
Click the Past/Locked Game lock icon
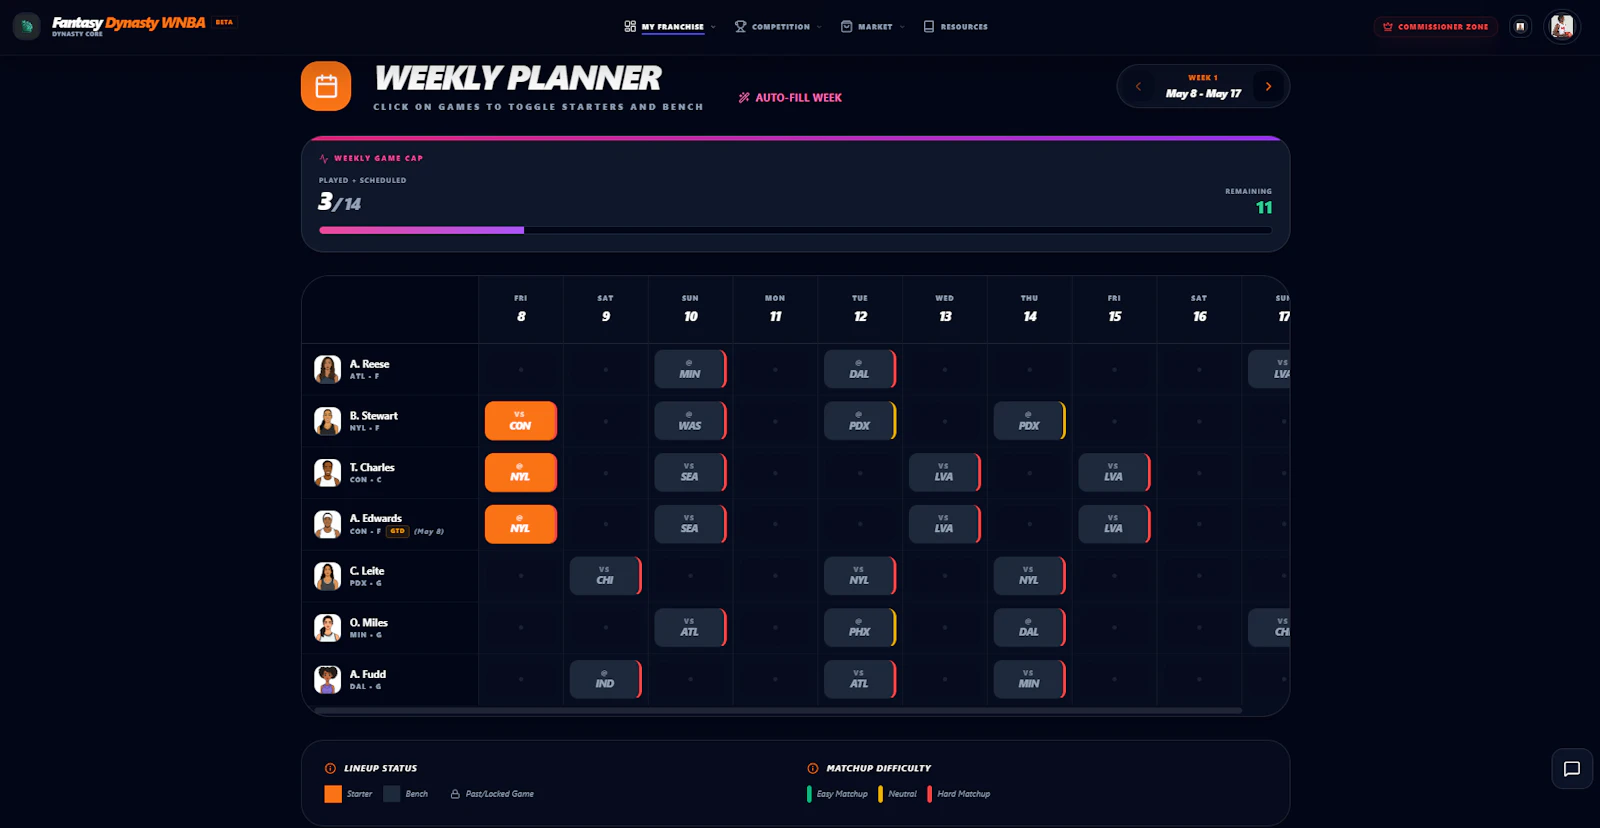coord(455,794)
